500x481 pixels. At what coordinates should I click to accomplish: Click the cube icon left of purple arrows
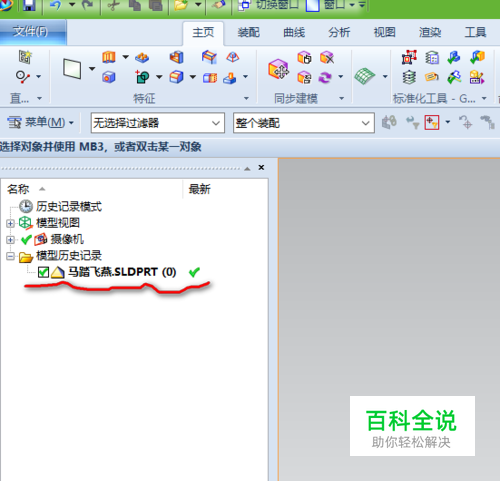point(304,78)
